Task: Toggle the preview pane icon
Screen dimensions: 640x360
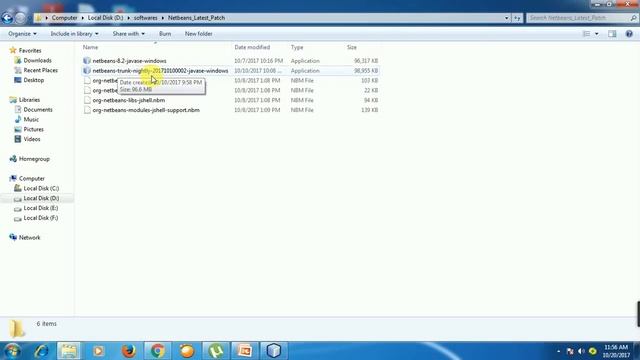Action: click(x=612, y=34)
